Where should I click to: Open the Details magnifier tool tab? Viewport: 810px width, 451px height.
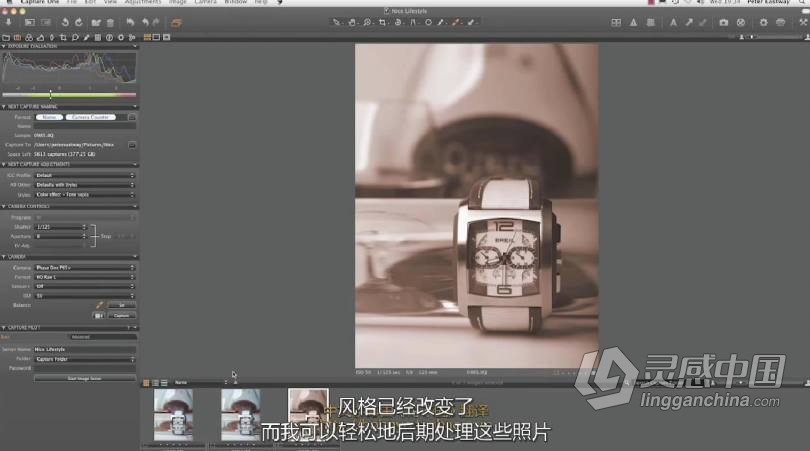pos(75,37)
